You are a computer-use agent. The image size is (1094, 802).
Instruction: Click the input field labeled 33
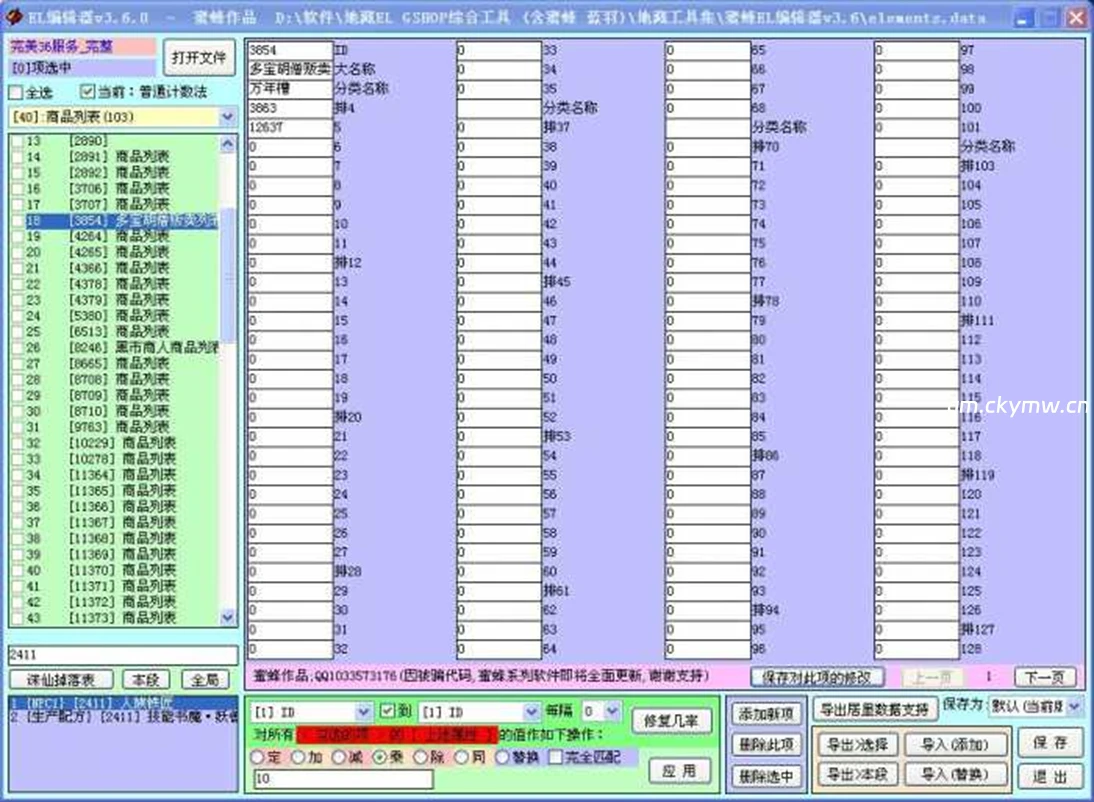click(499, 50)
